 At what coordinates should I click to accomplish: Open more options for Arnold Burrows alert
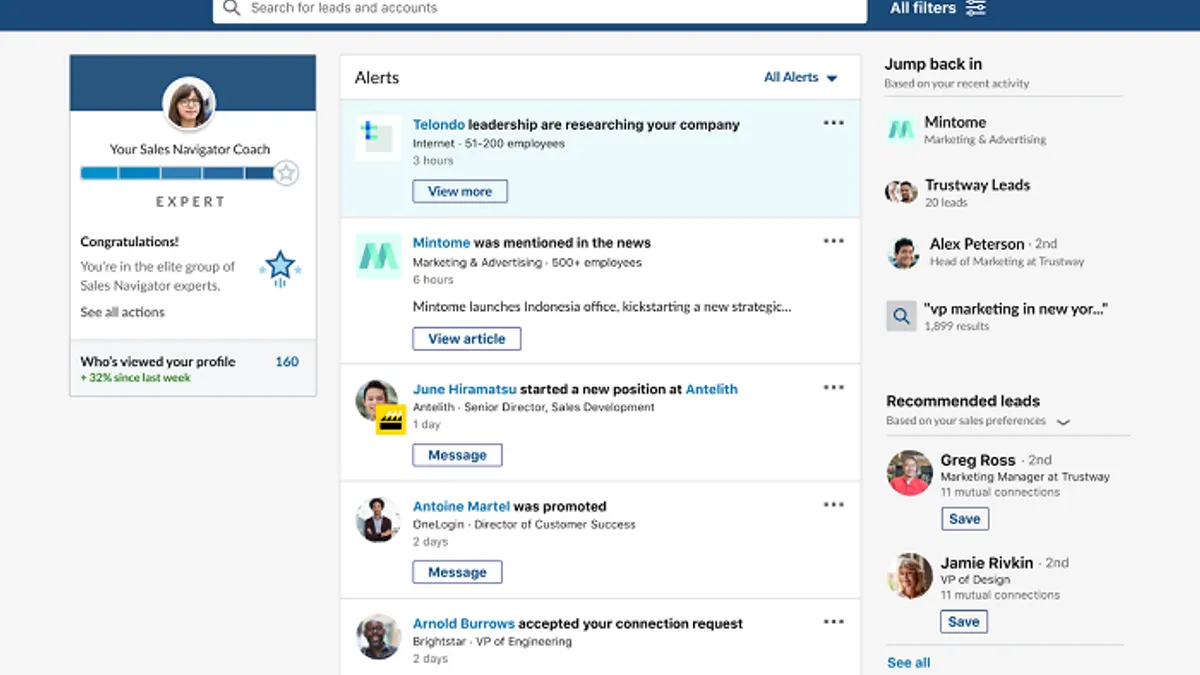[833, 622]
